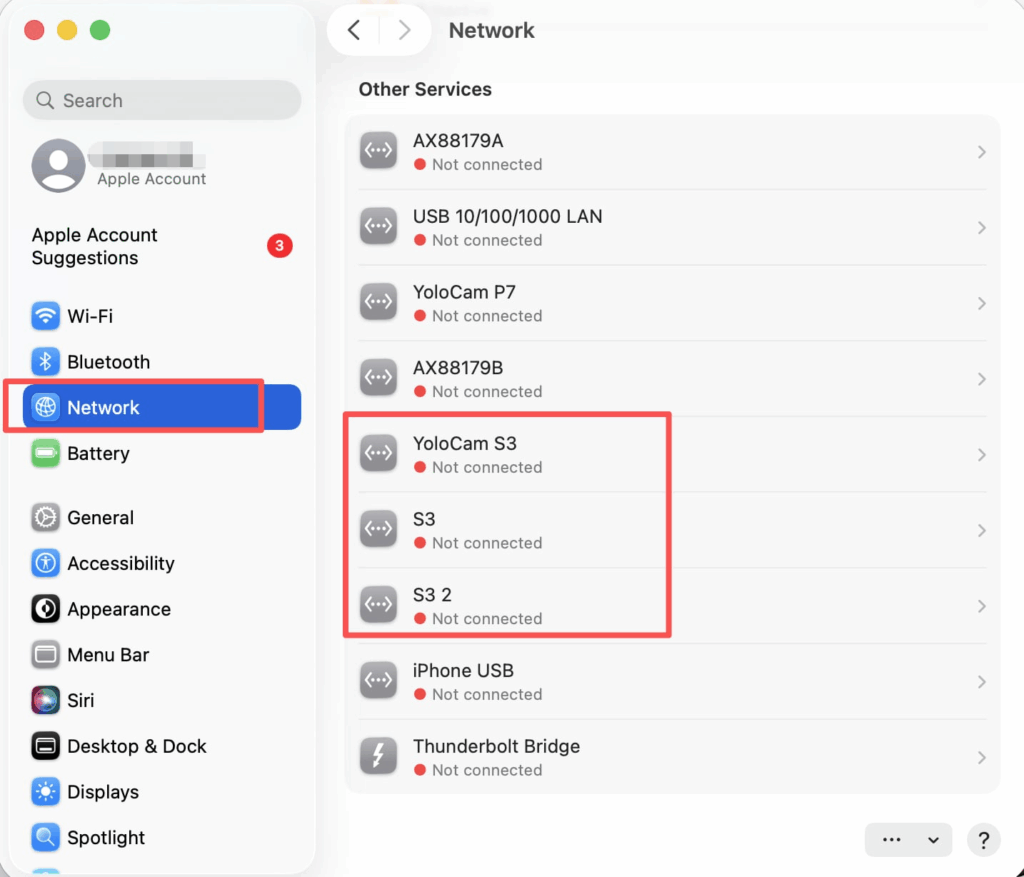
Task: Open Accessibility settings icon
Action: tap(45, 564)
